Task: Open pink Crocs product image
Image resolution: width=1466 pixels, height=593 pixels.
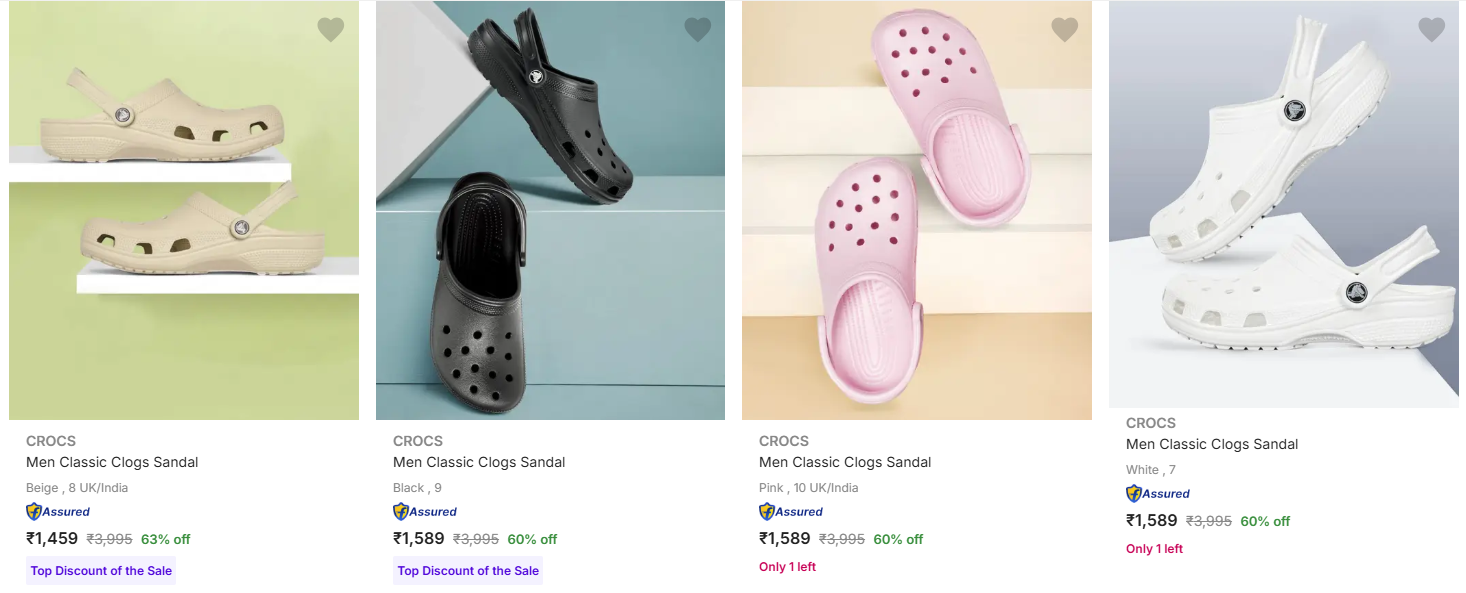Action: pos(916,210)
